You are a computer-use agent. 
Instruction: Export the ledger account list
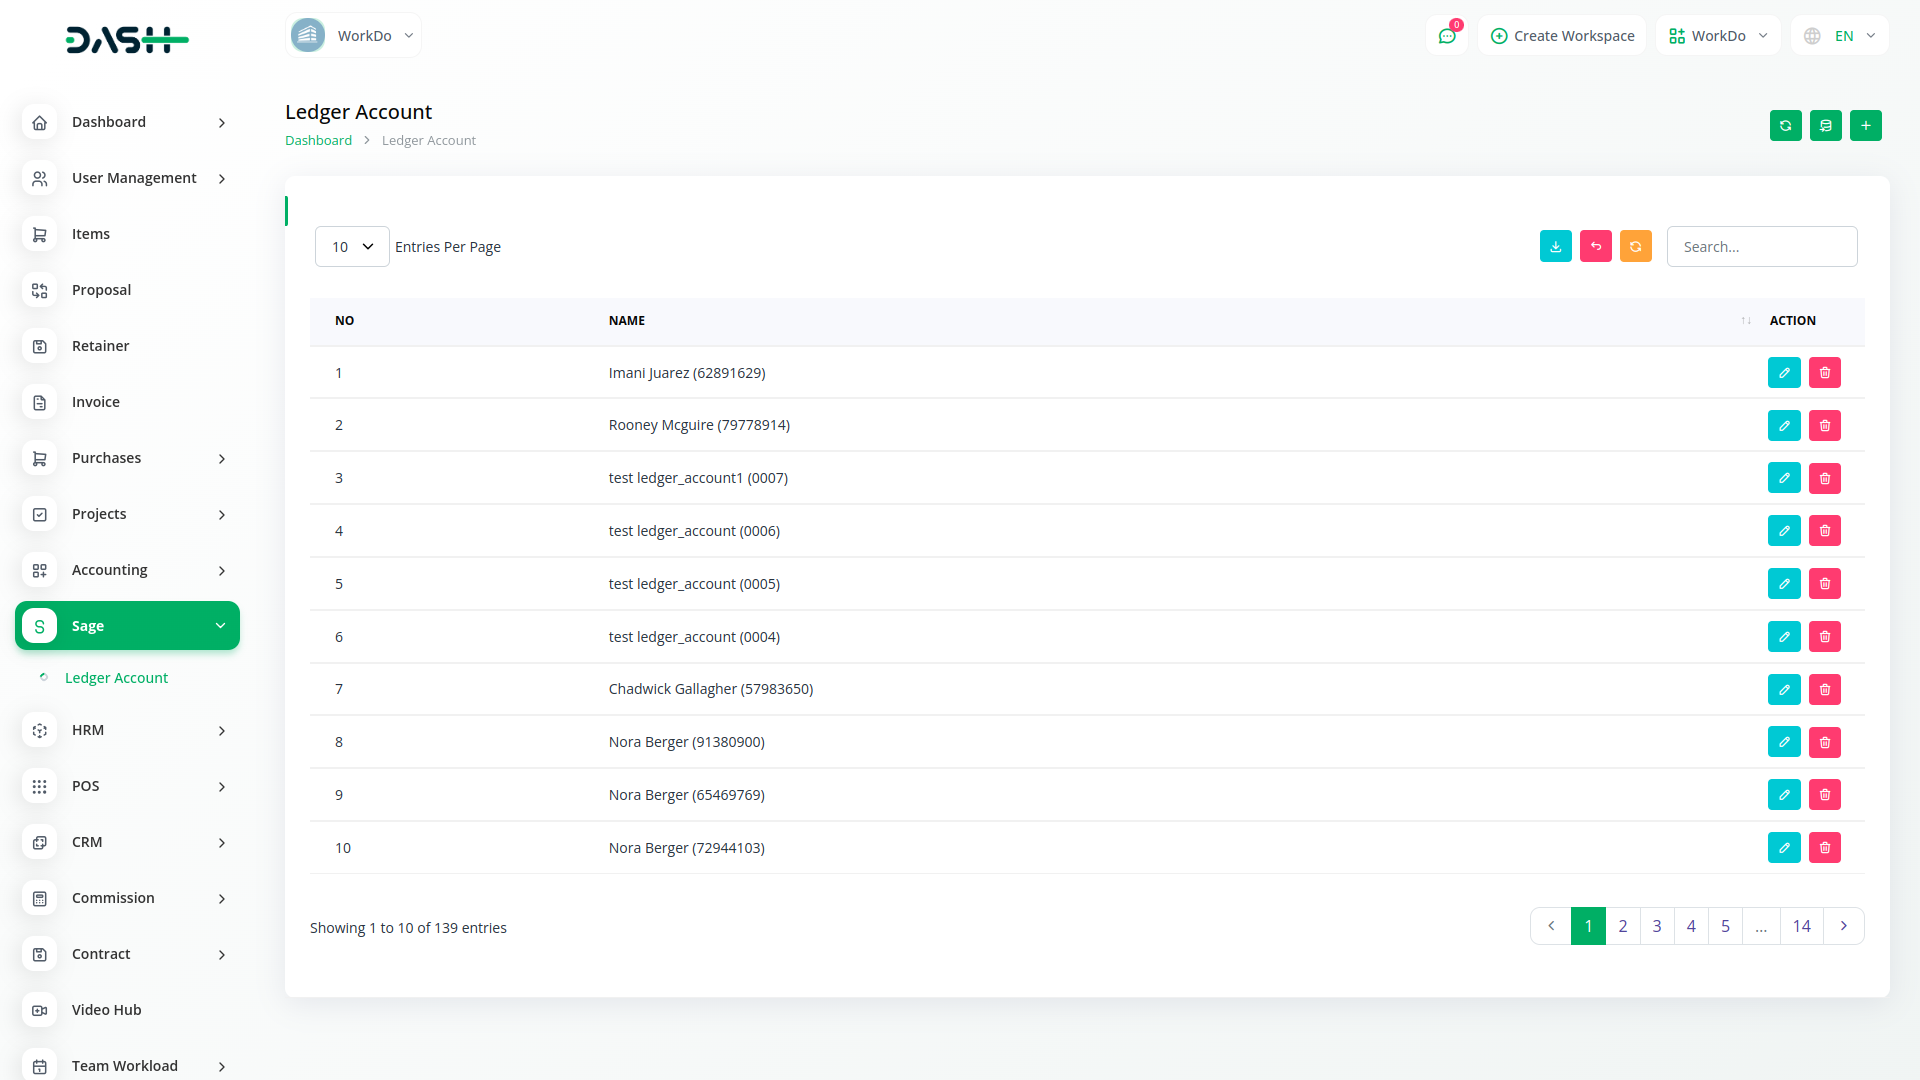[x=1555, y=246]
